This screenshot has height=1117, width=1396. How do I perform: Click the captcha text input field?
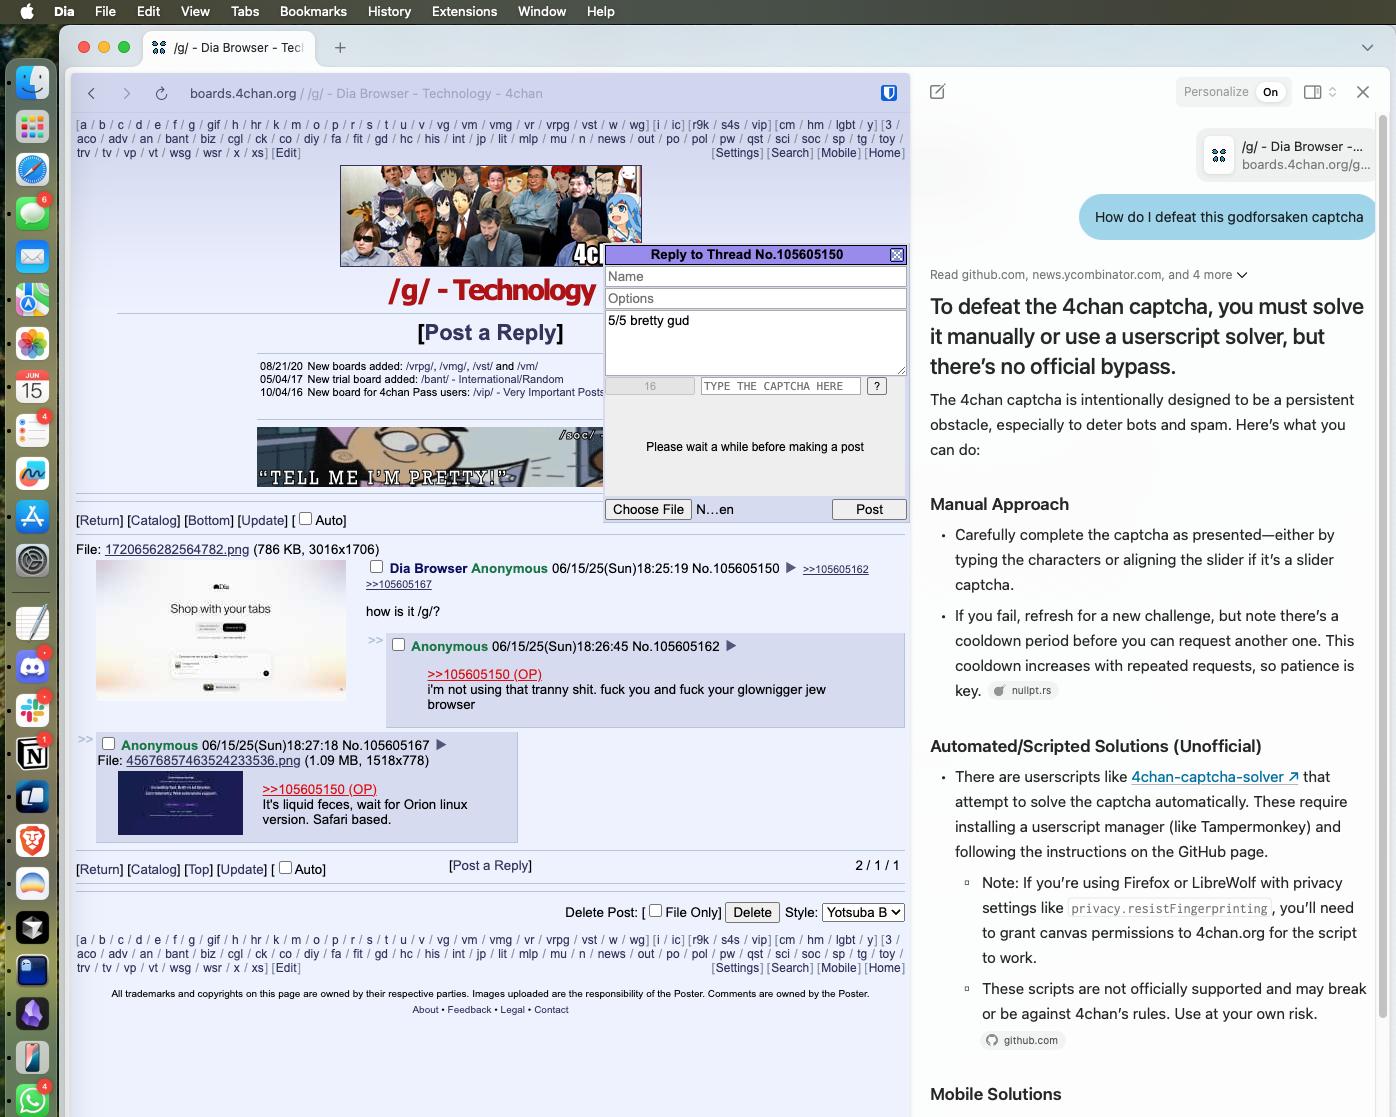pos(780,386)
